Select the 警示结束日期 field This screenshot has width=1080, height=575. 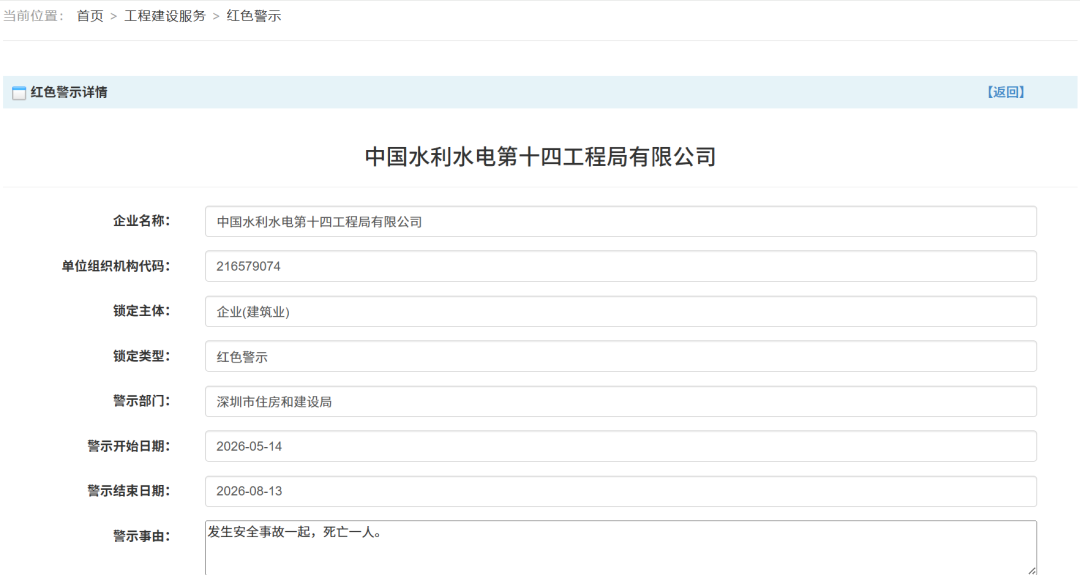621,491
